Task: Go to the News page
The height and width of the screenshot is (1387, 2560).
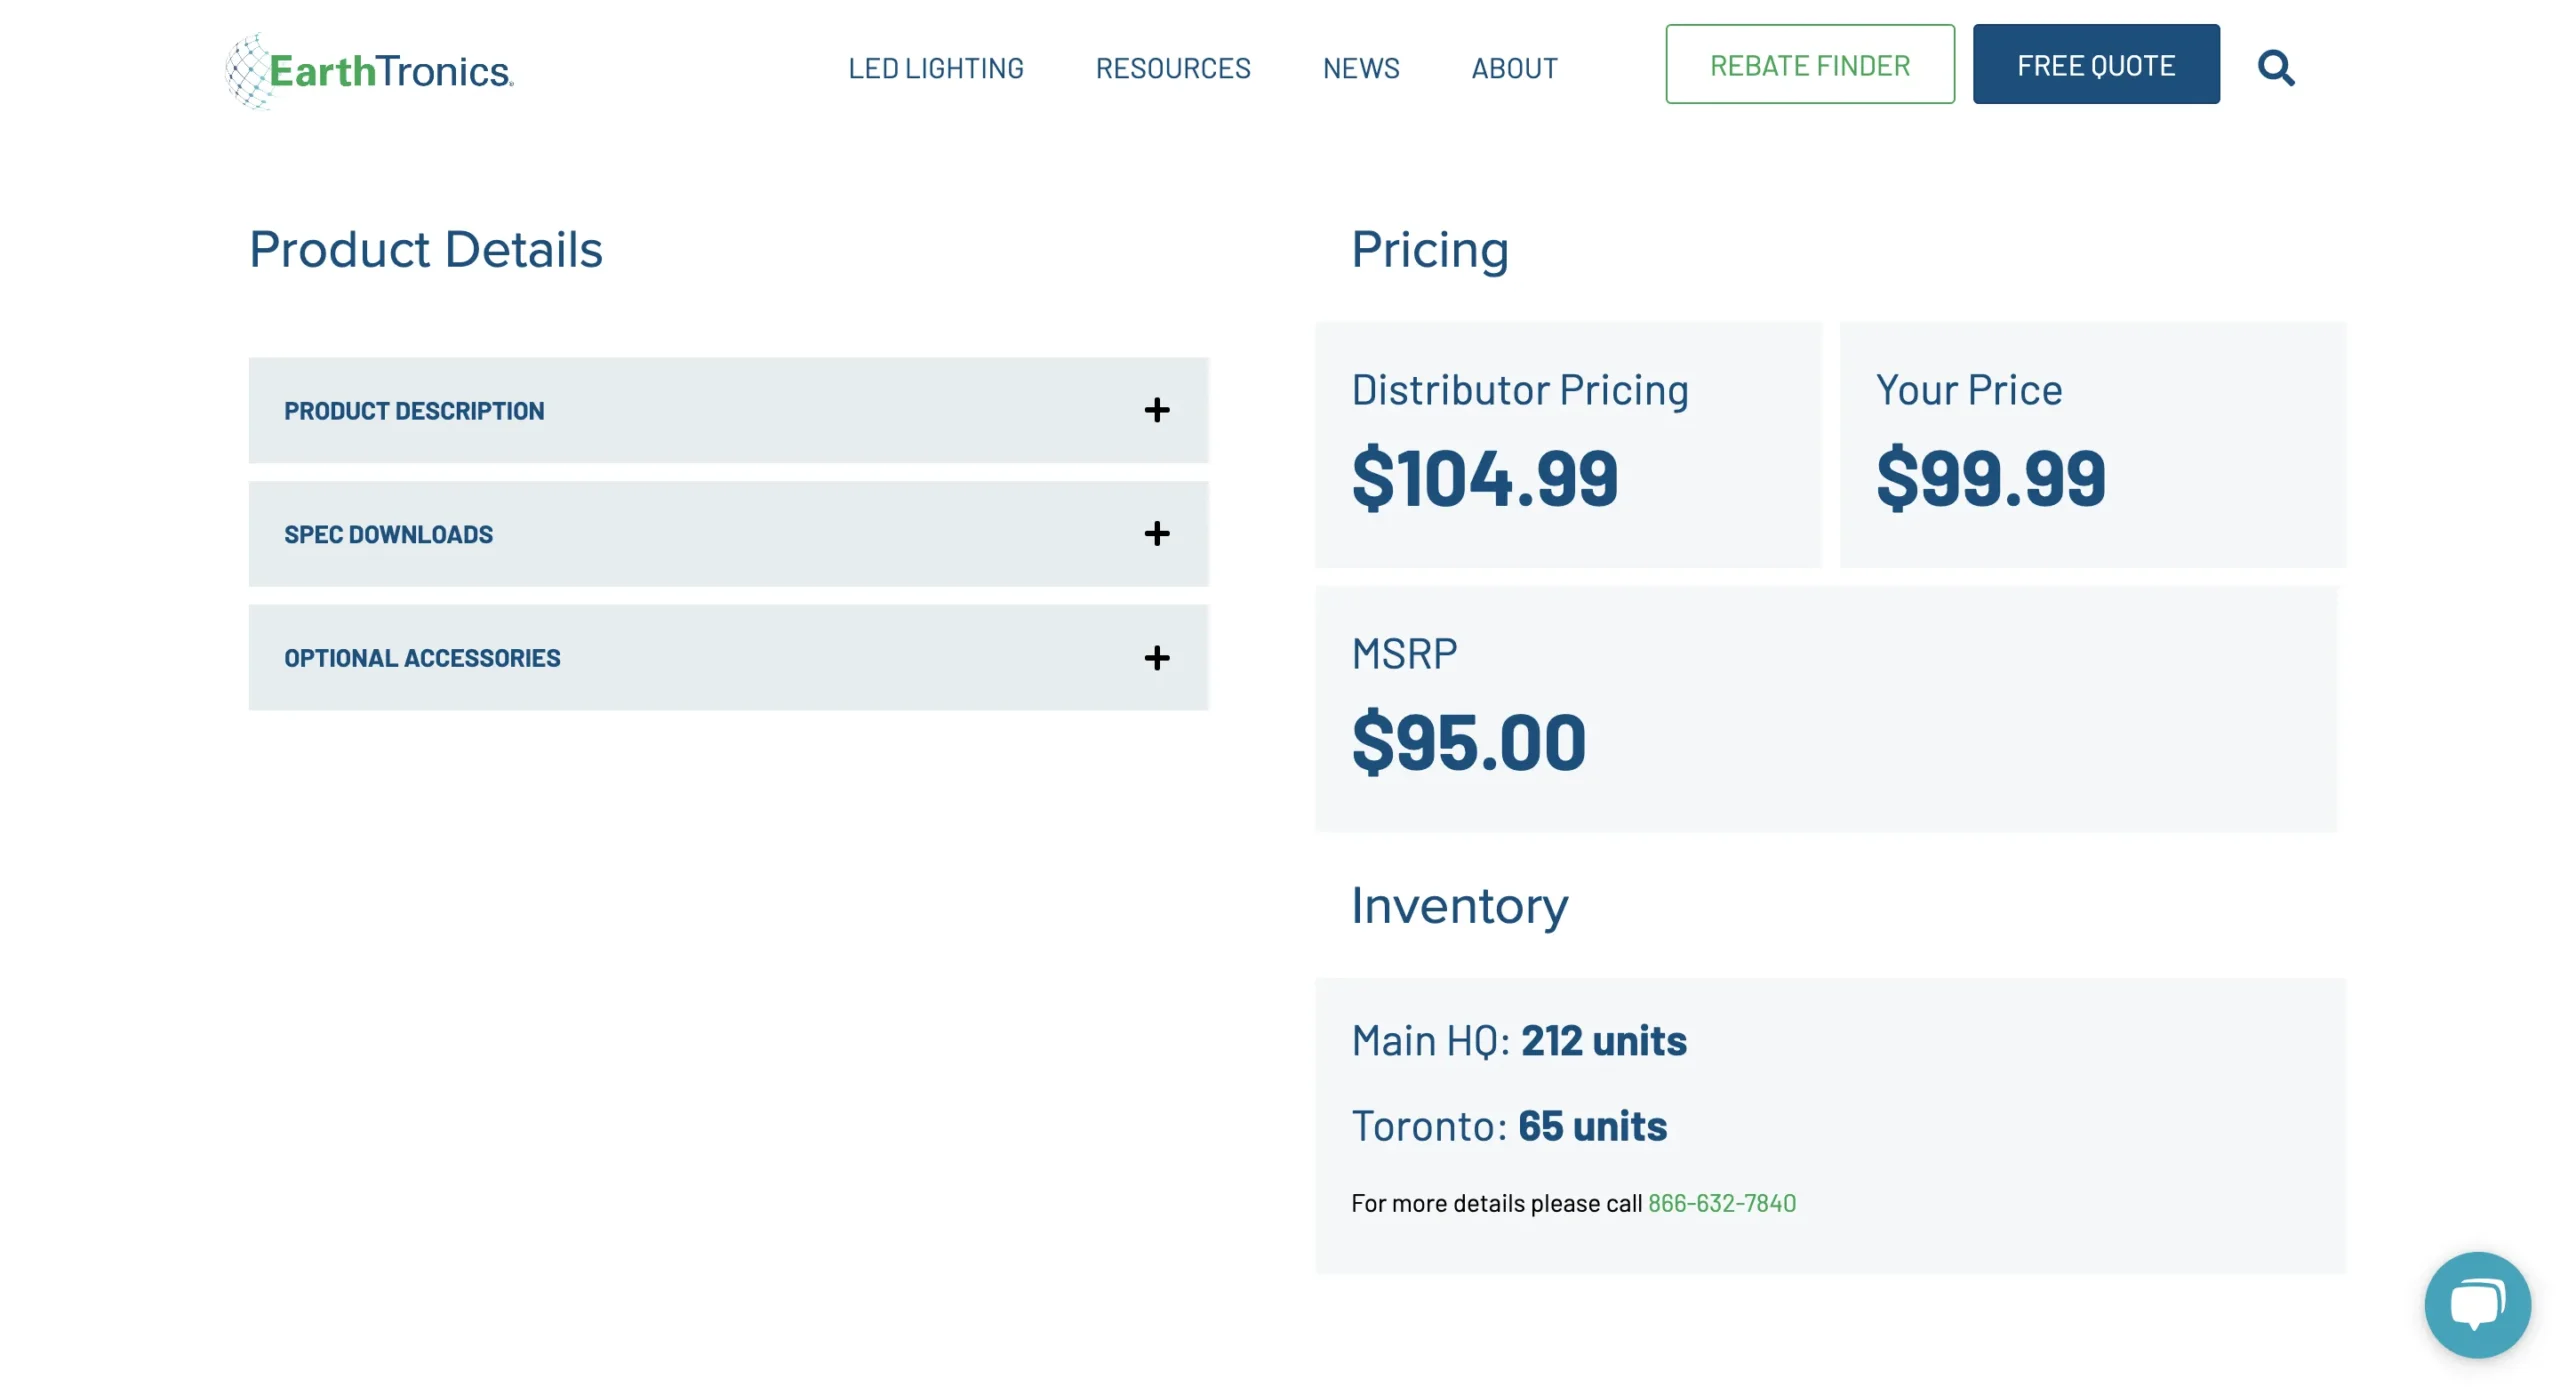Action: pos(1360,68)
